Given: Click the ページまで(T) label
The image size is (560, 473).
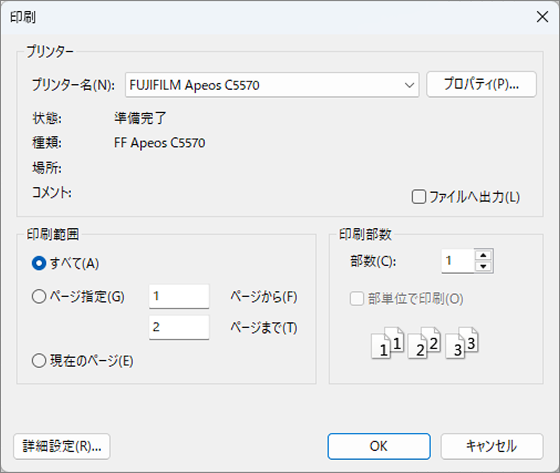Looking at the screenshot, I should click(264, 328).
